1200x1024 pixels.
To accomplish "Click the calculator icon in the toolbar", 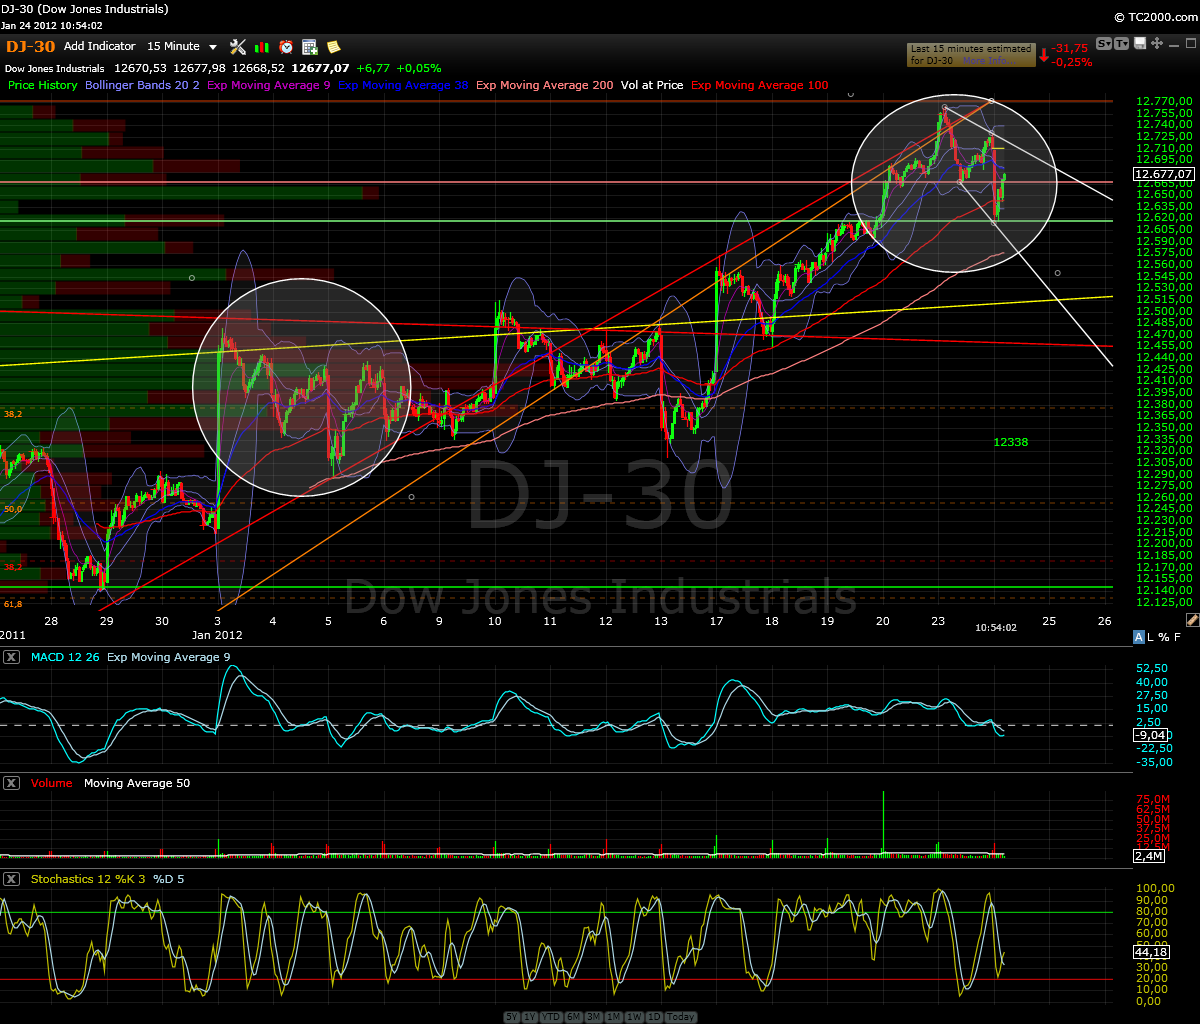I will 308,47.
